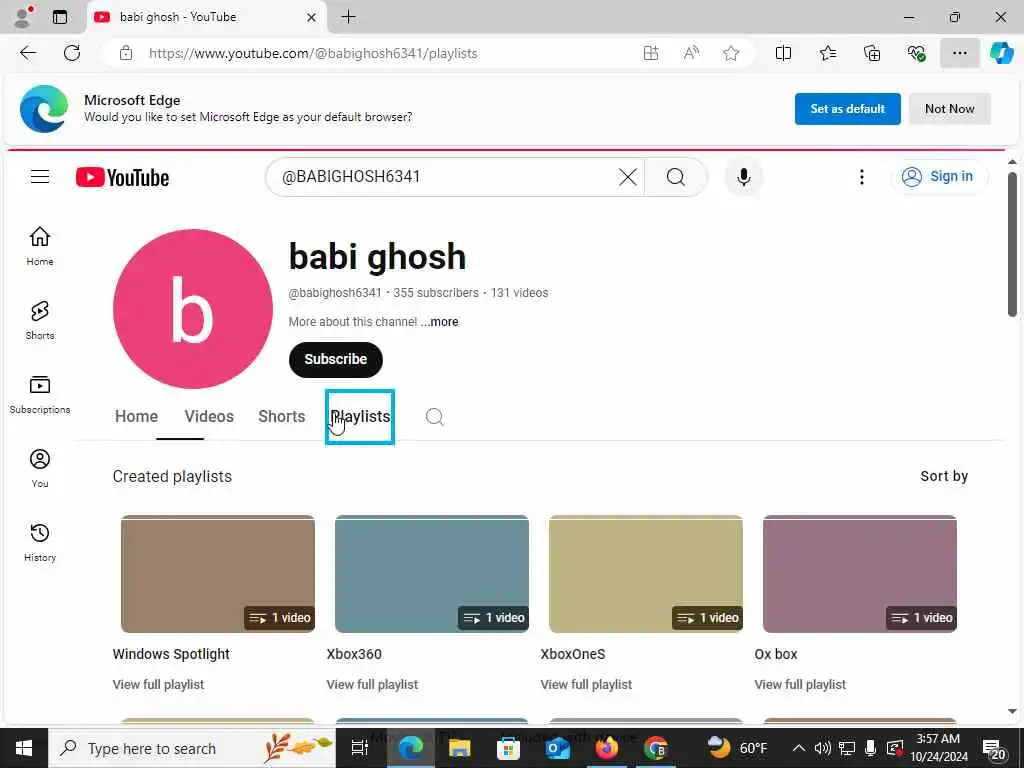Switch to channel Shorts tab
Image resolution: width=1024 pixels, height=768 pixels.
(281, 417)
